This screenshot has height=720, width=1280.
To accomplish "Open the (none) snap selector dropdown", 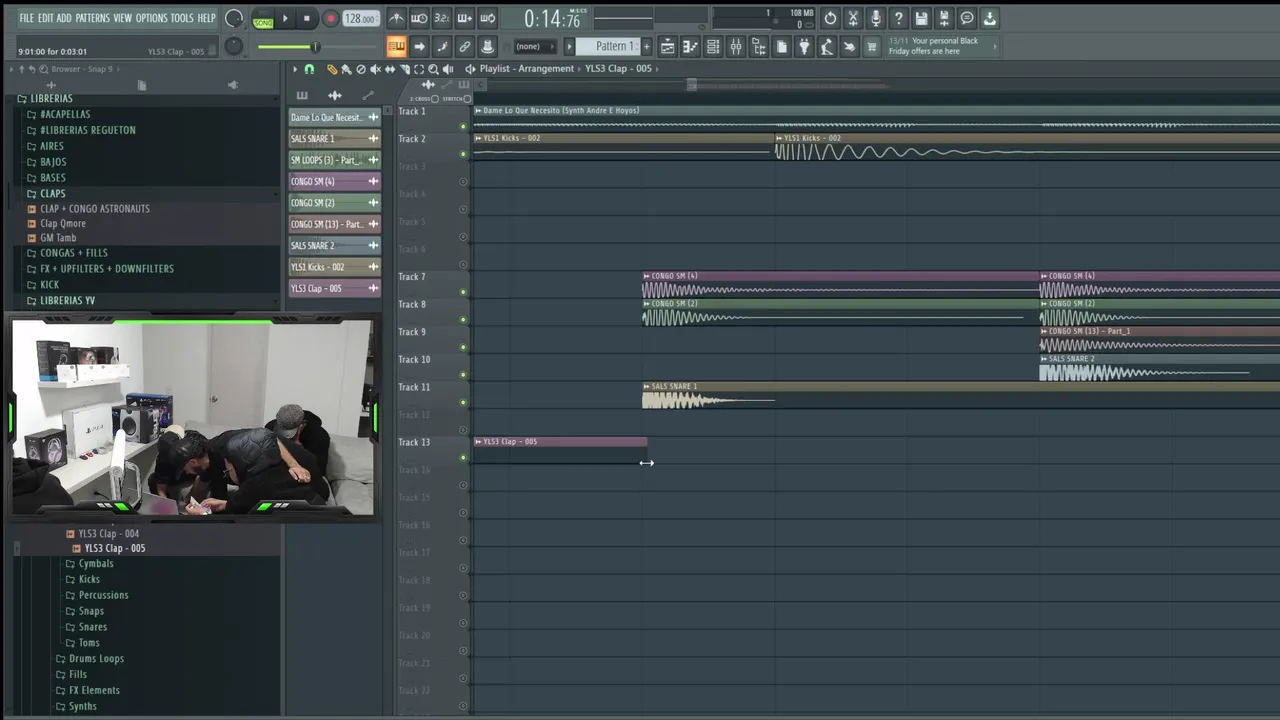I will click(534, 46).
